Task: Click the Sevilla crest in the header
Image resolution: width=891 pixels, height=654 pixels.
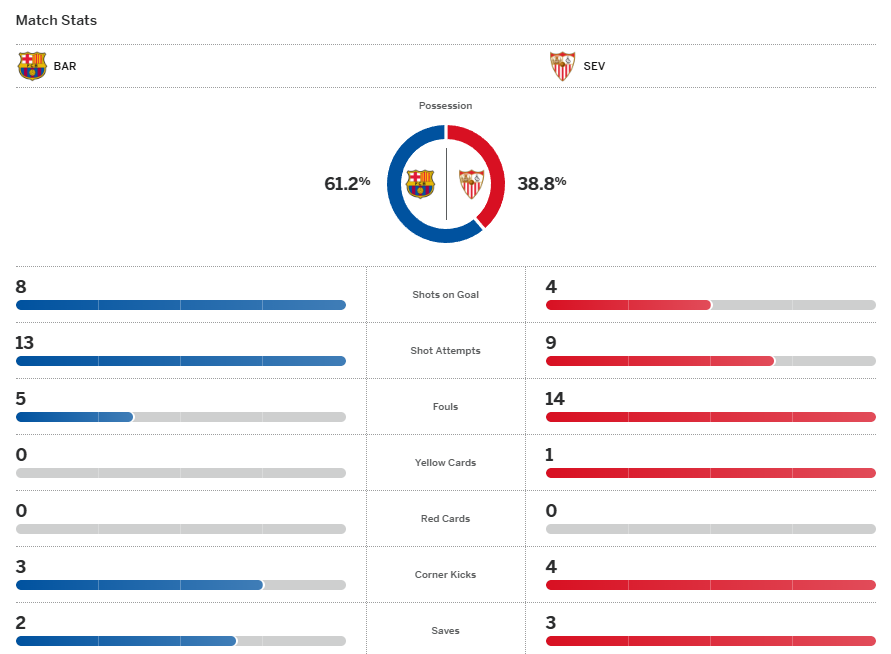Action: [562, 66]
